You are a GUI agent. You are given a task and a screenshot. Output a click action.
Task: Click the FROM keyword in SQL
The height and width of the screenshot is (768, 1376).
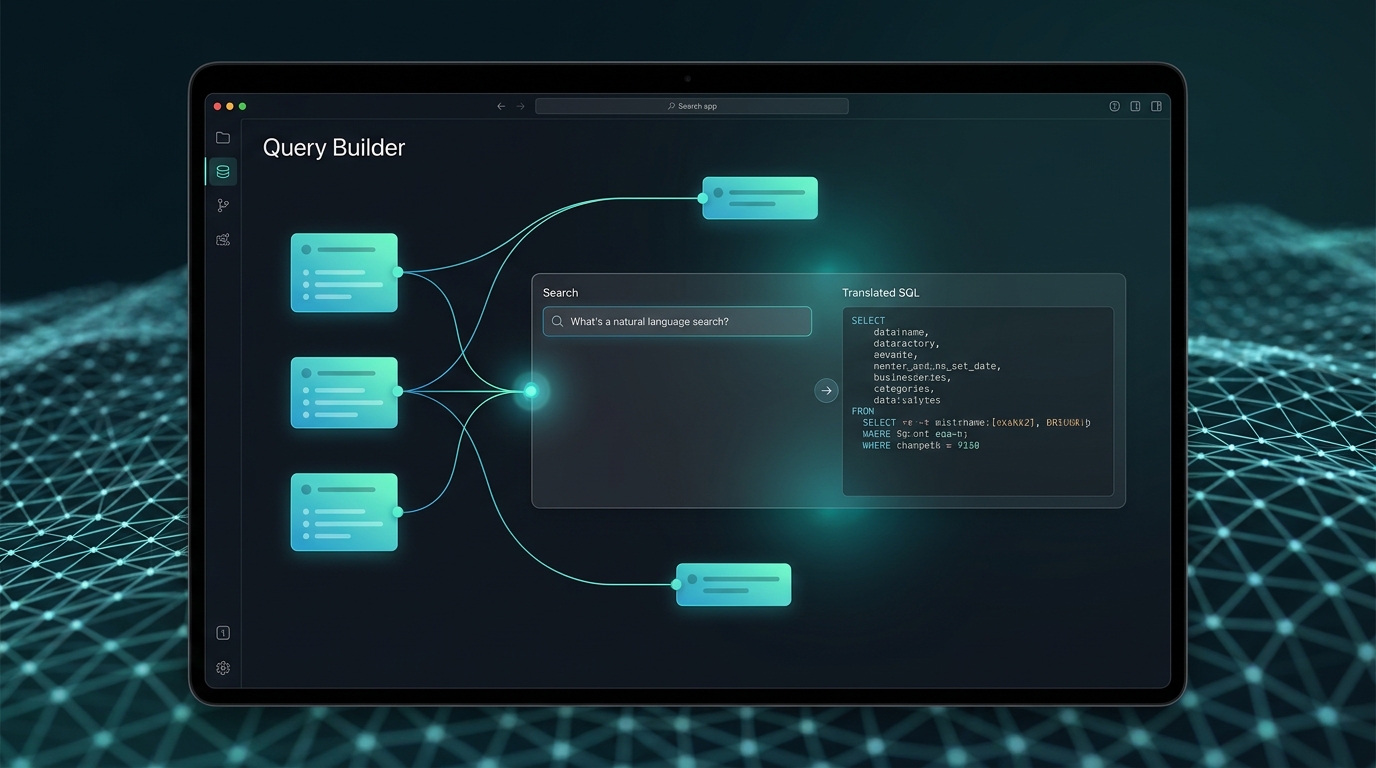(x=863, y=411)
